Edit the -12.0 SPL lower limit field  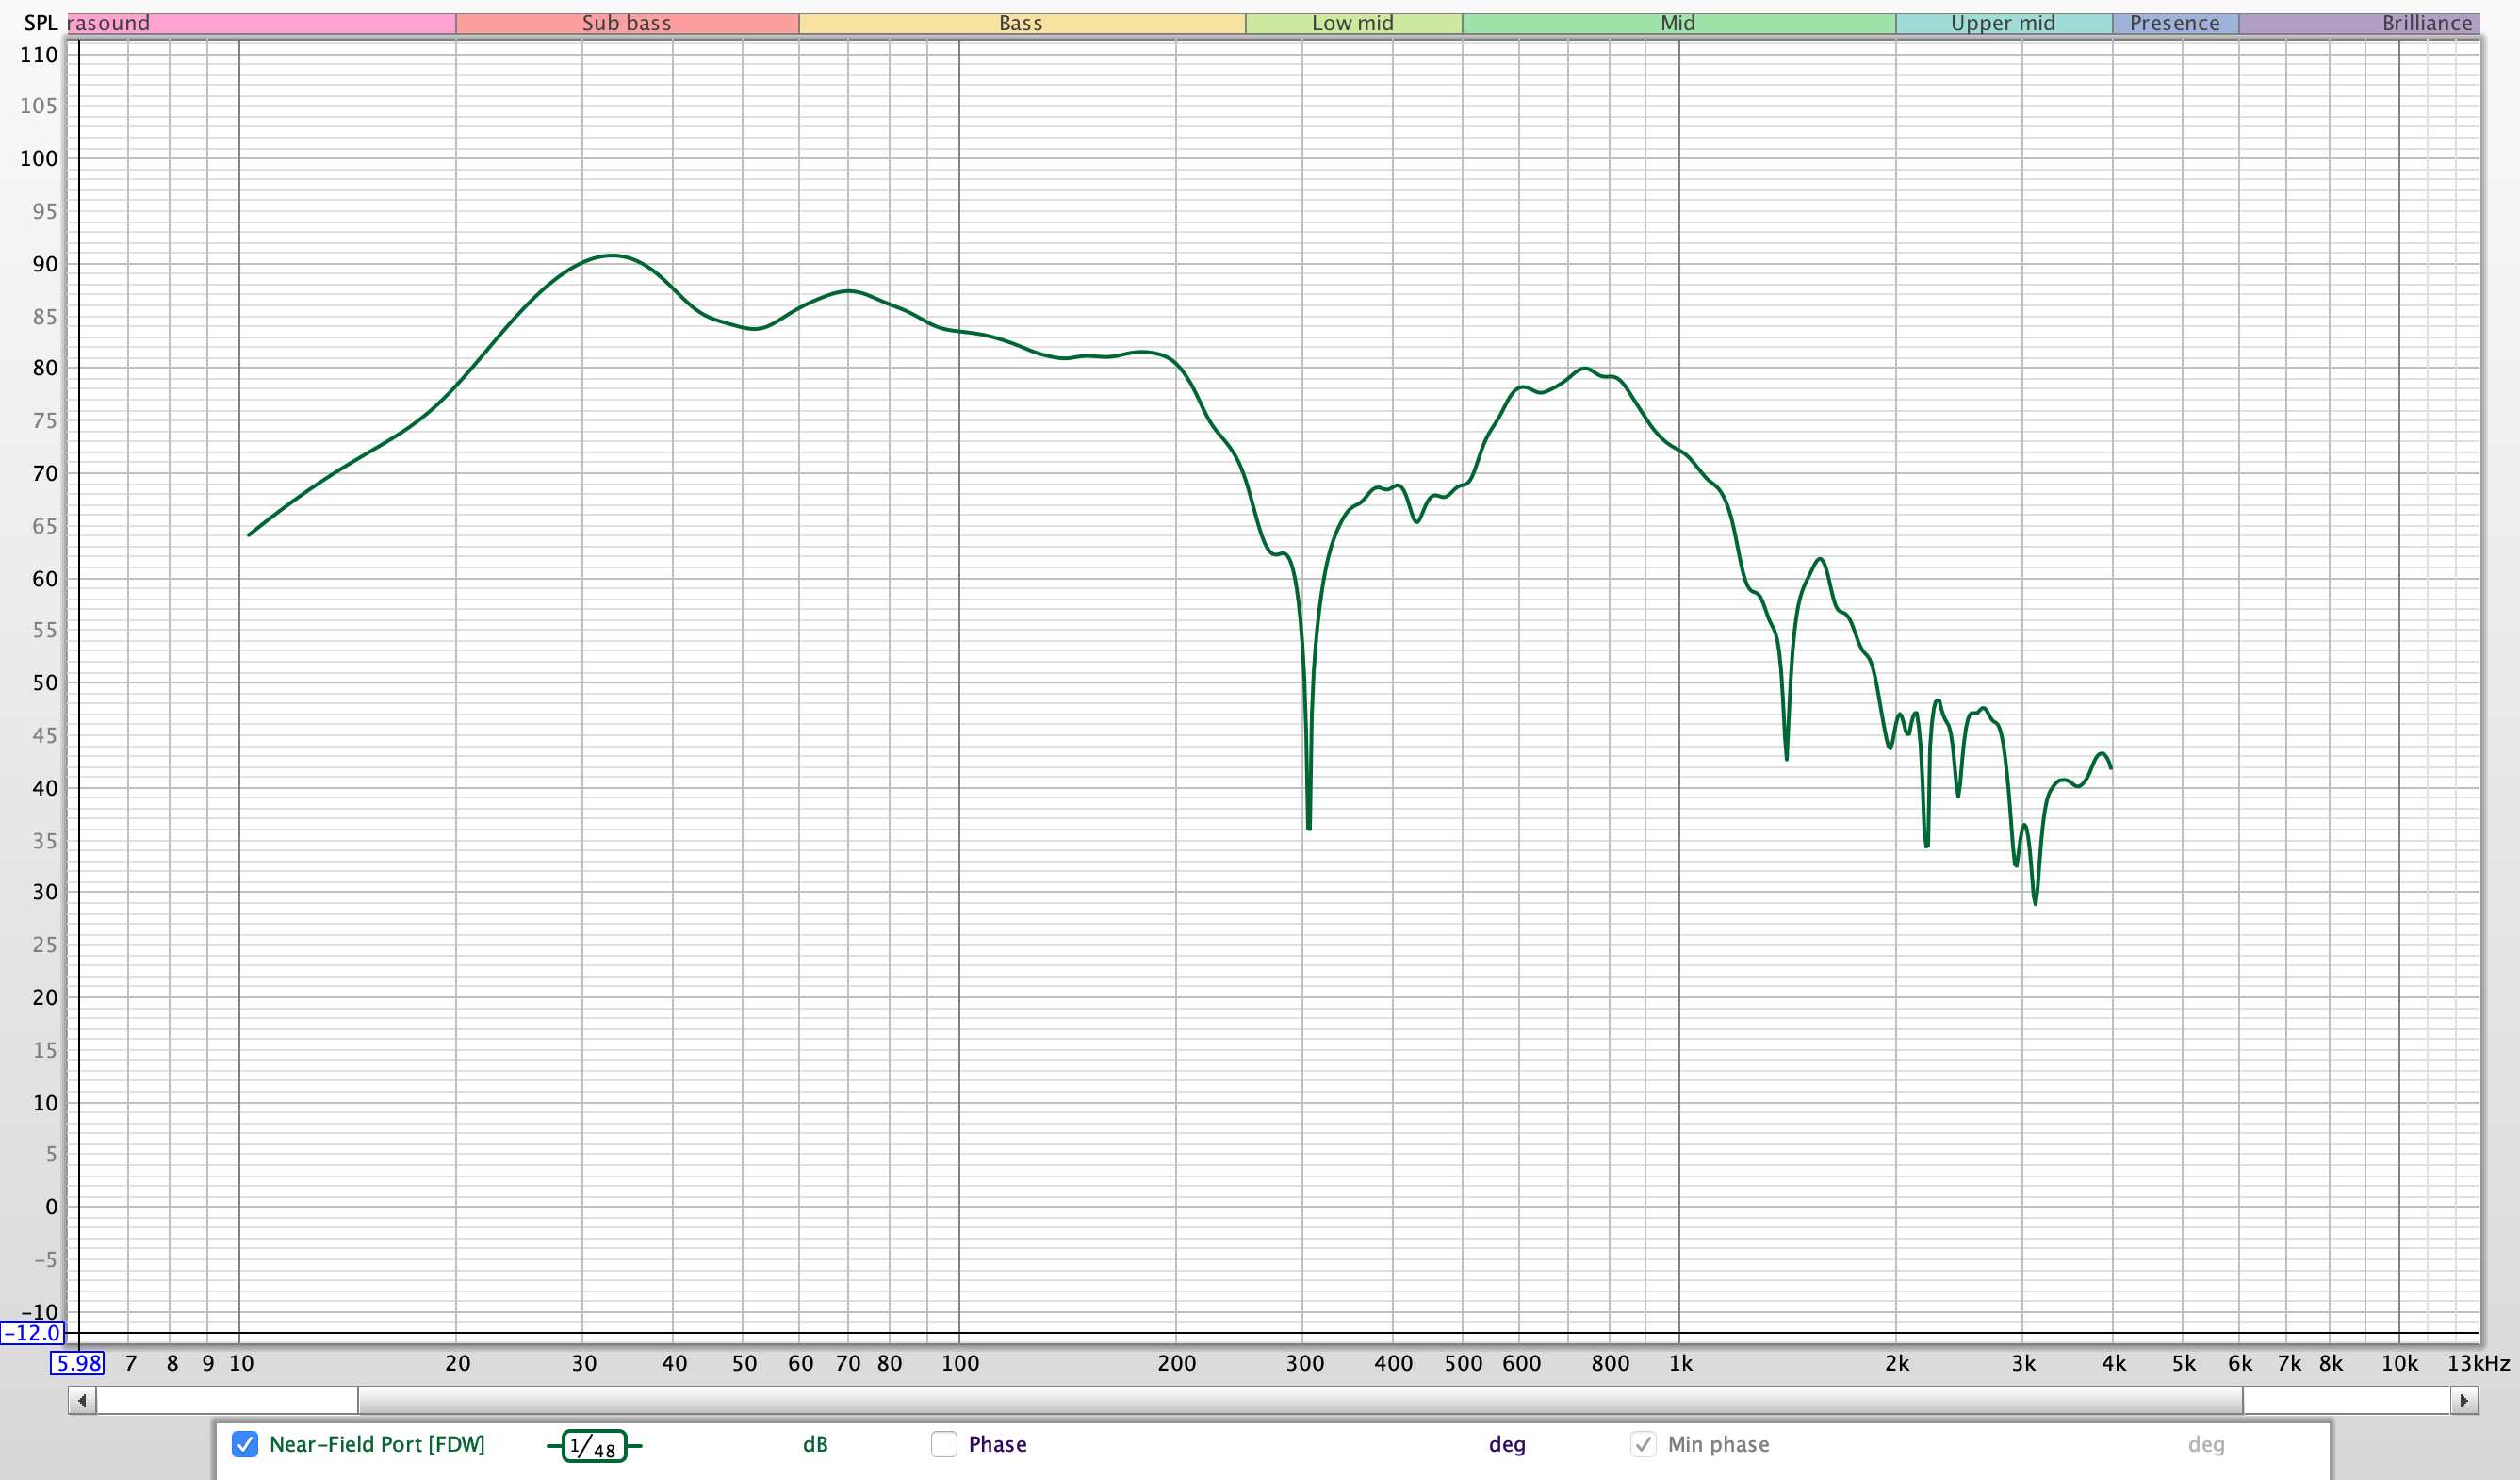(32, 1333)
